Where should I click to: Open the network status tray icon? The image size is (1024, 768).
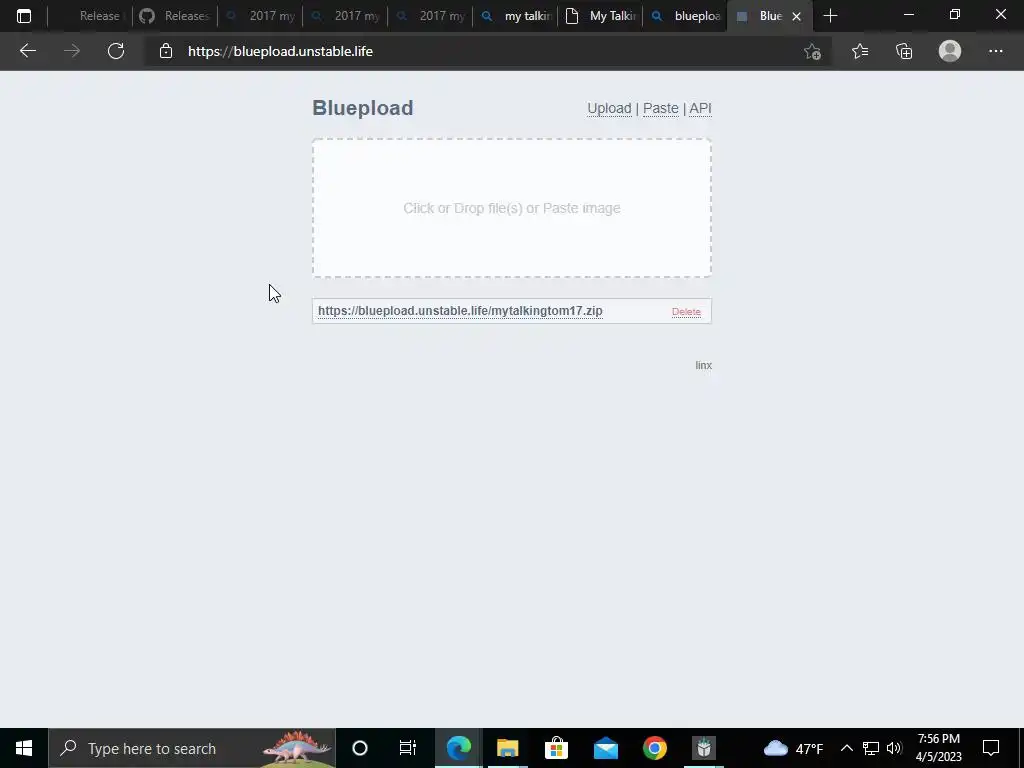coord(870,748)
